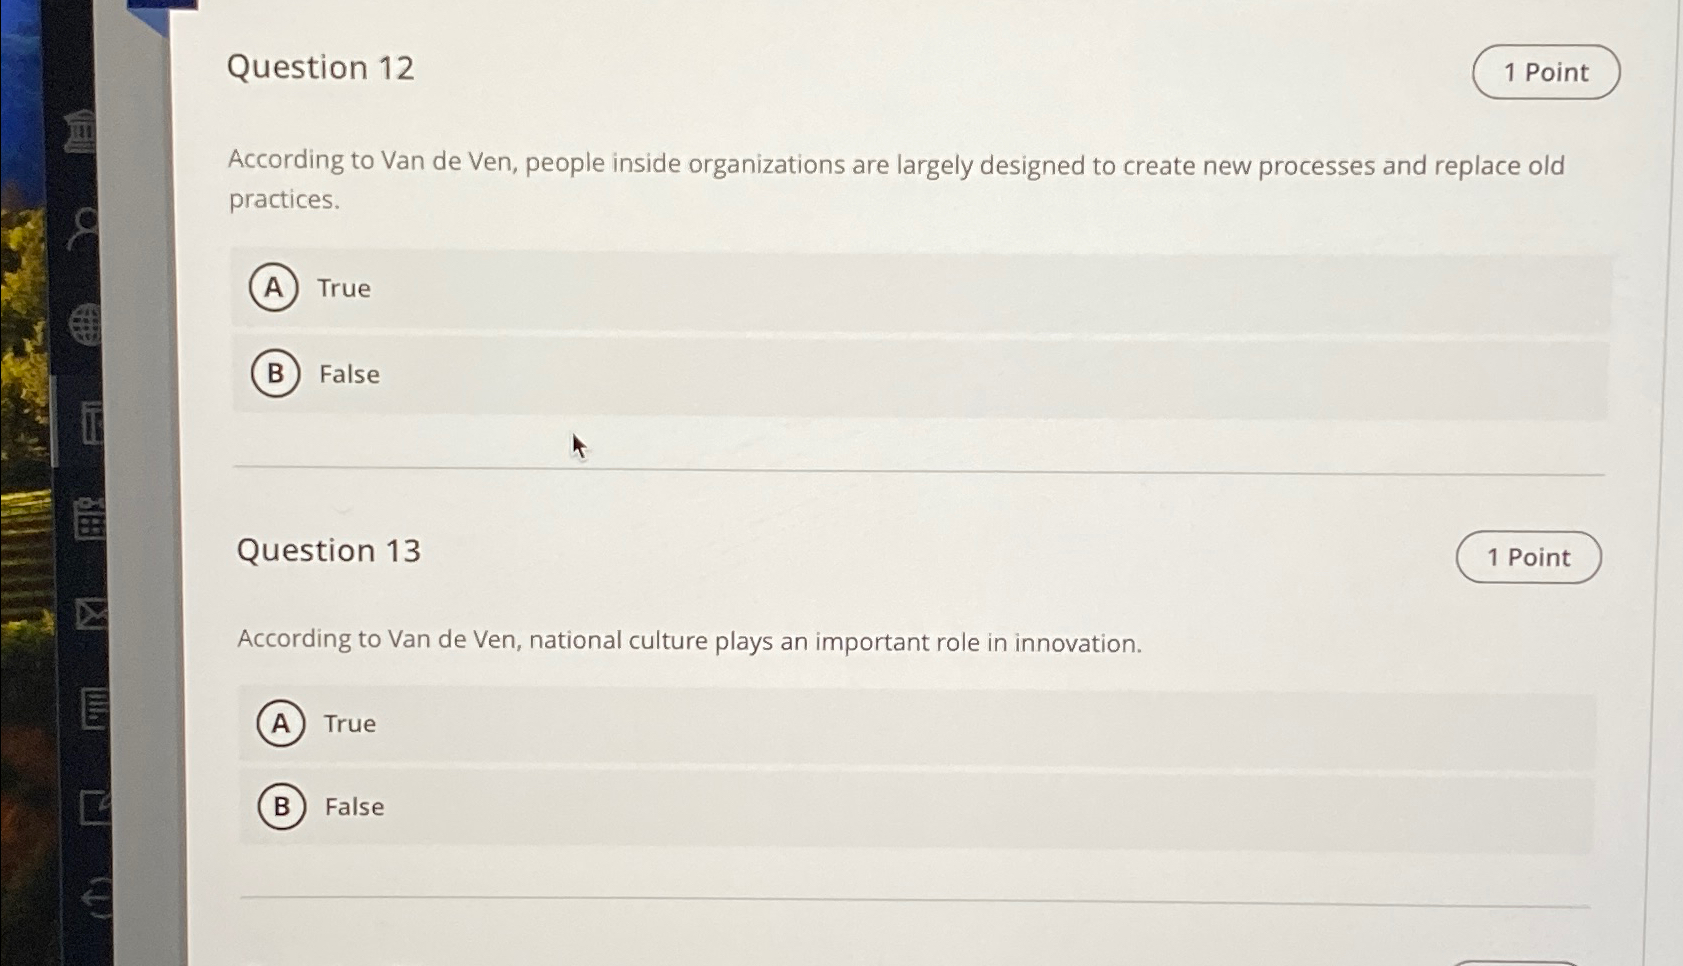The width and height of the screenshot is (1683, 966).
Task: Select True for Question 13
Action: point(280,723)
